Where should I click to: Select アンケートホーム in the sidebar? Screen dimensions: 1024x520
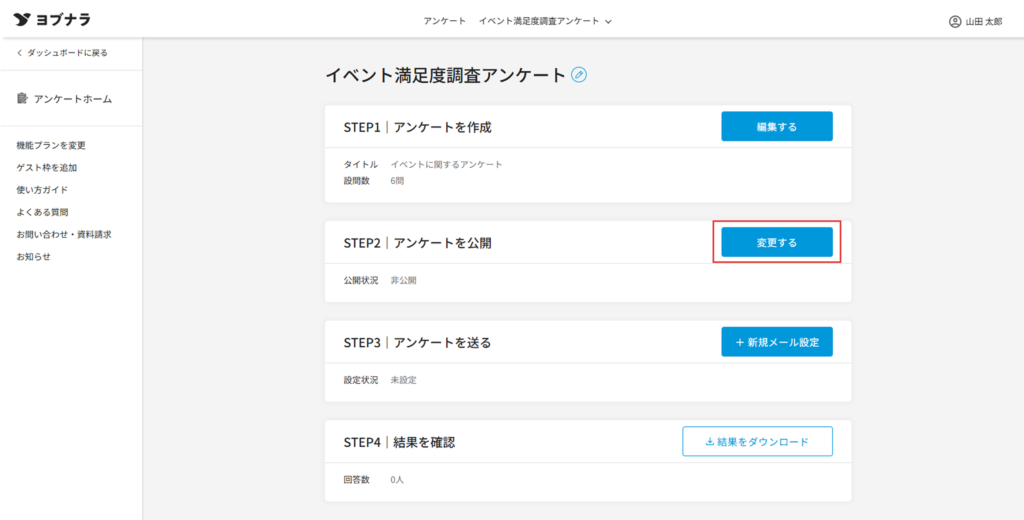72,99
